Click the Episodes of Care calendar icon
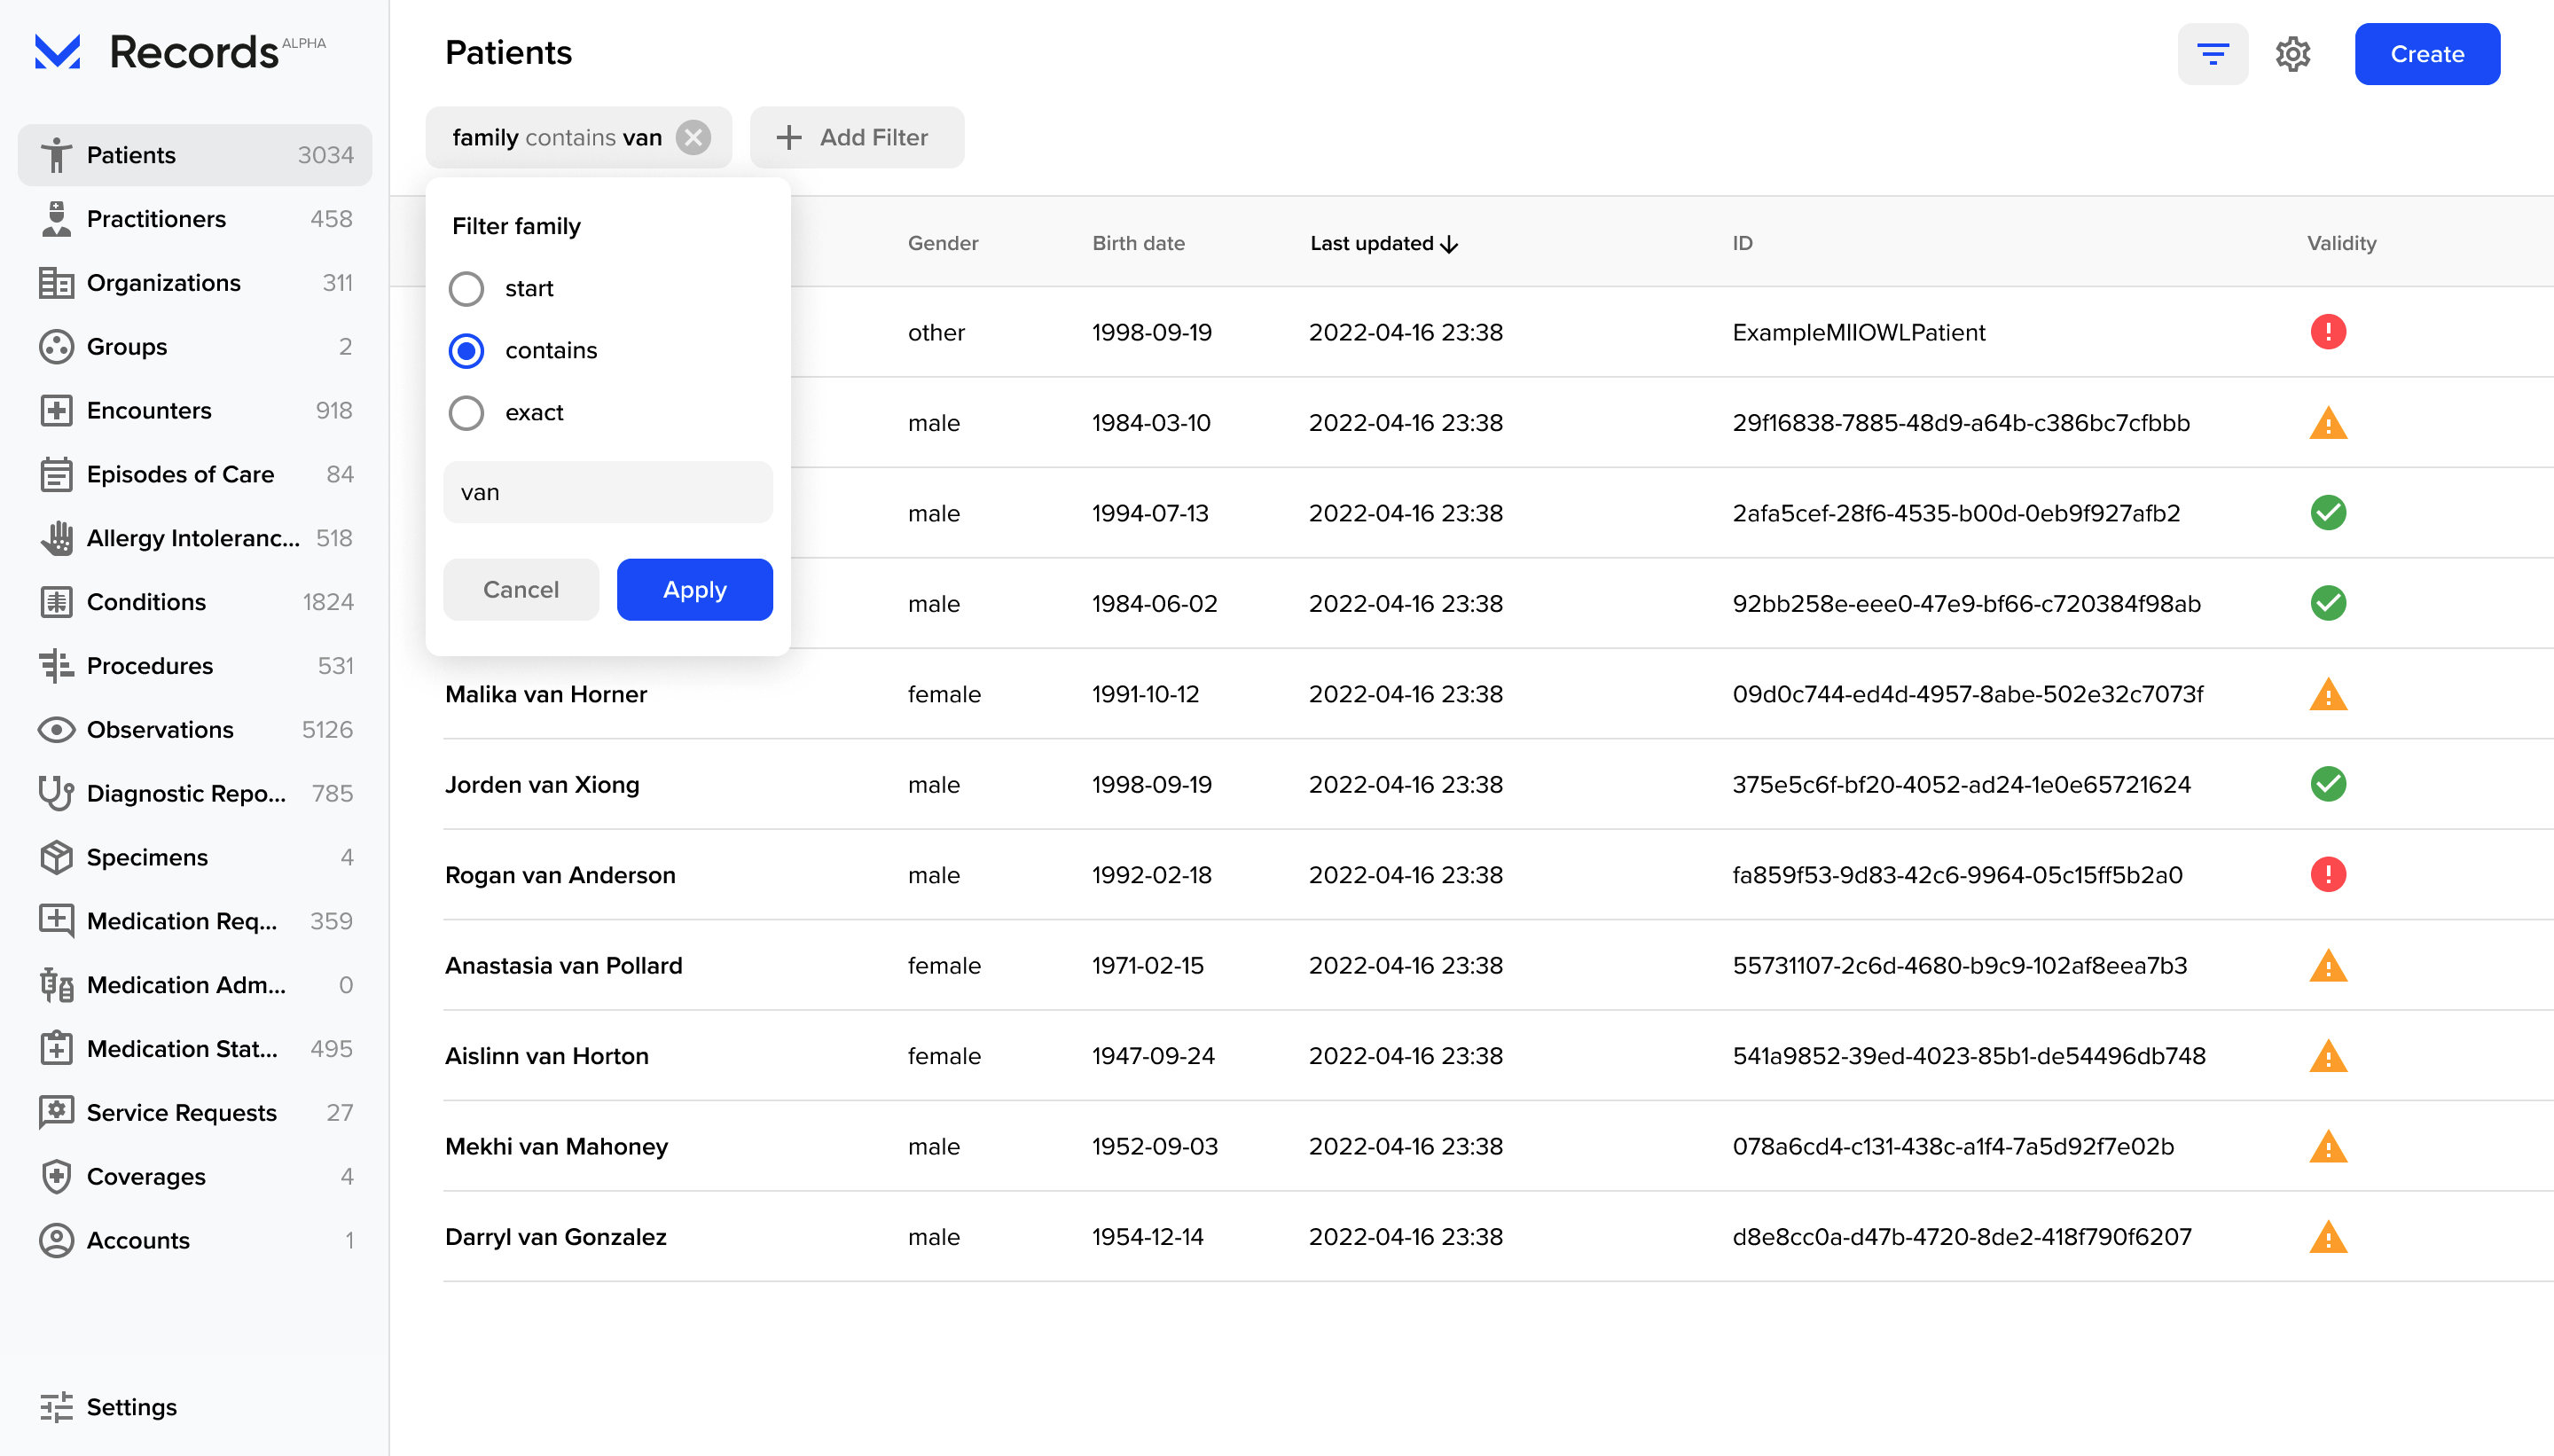This screenshot has width=2554, height=1456. (57, 475)
